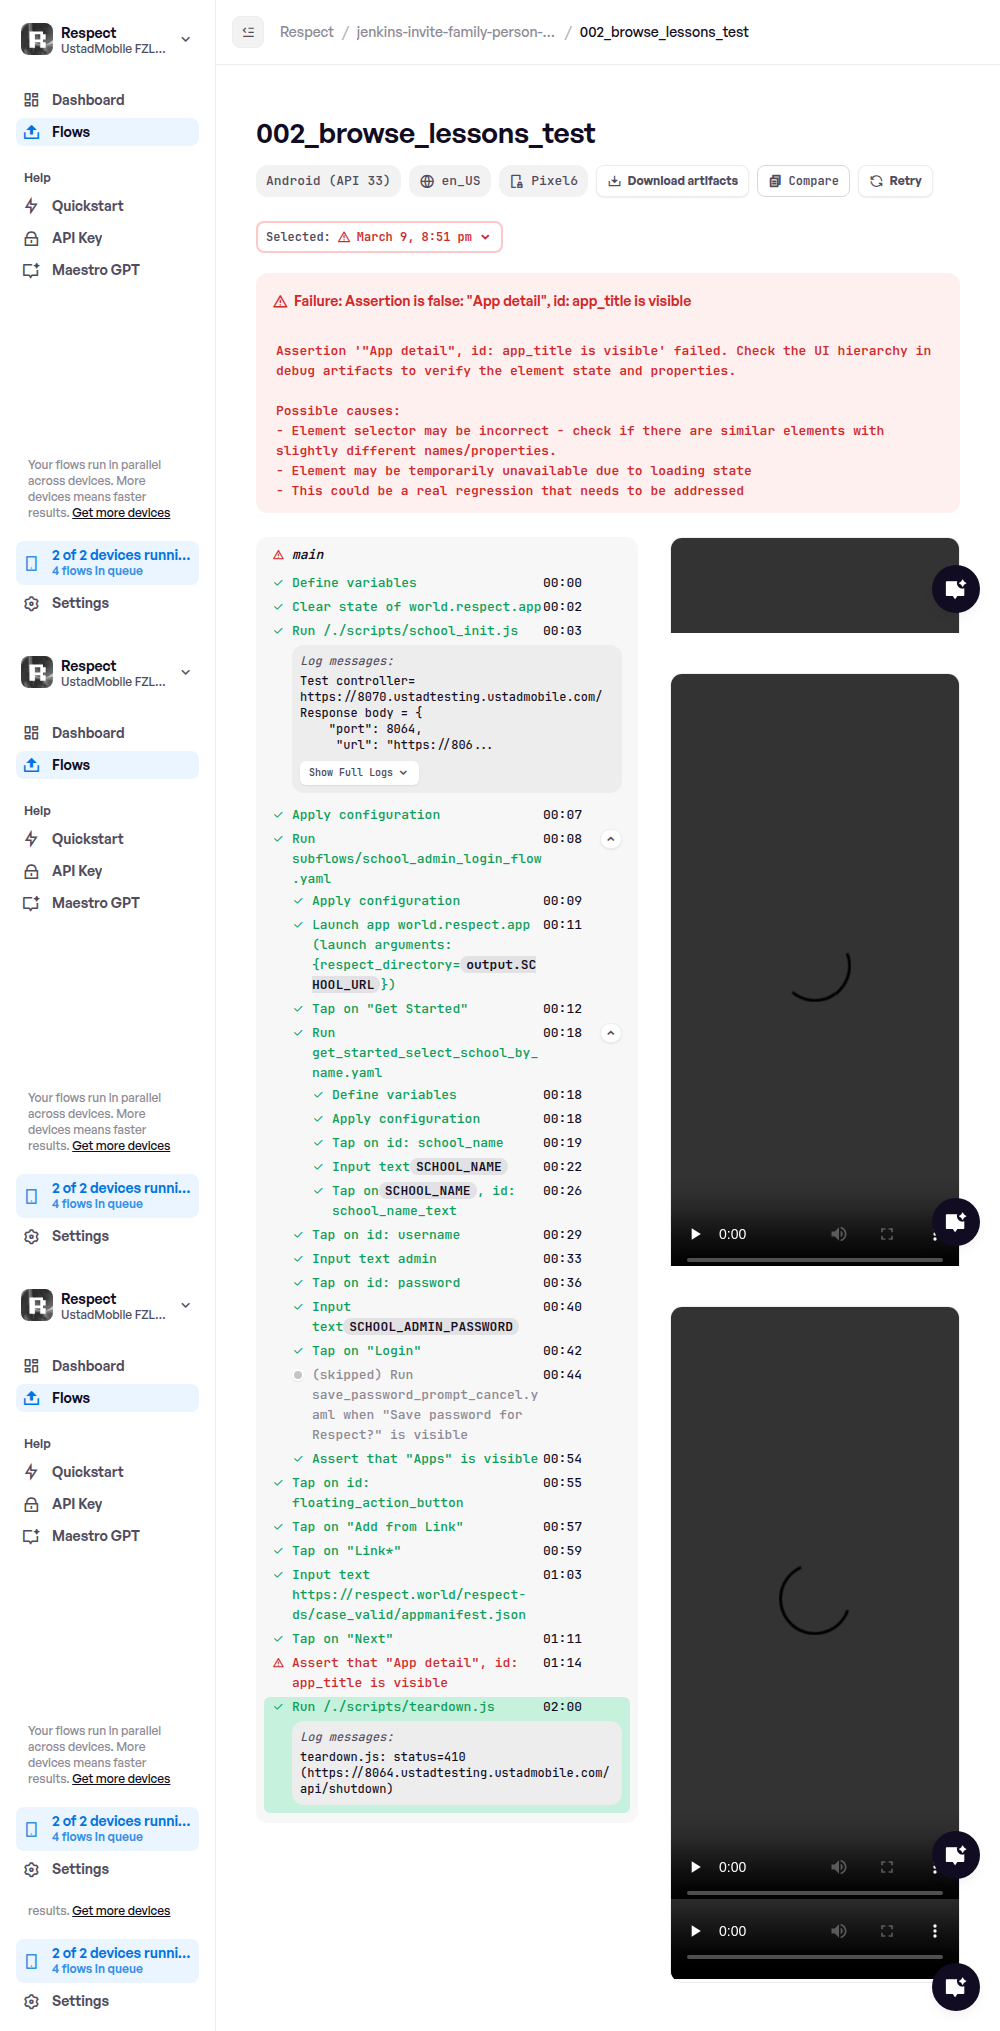Image resolution: width=1000 pixels, height=2031 pixels.
Task: Expand Show Full Logs
Action: point(358,772)
